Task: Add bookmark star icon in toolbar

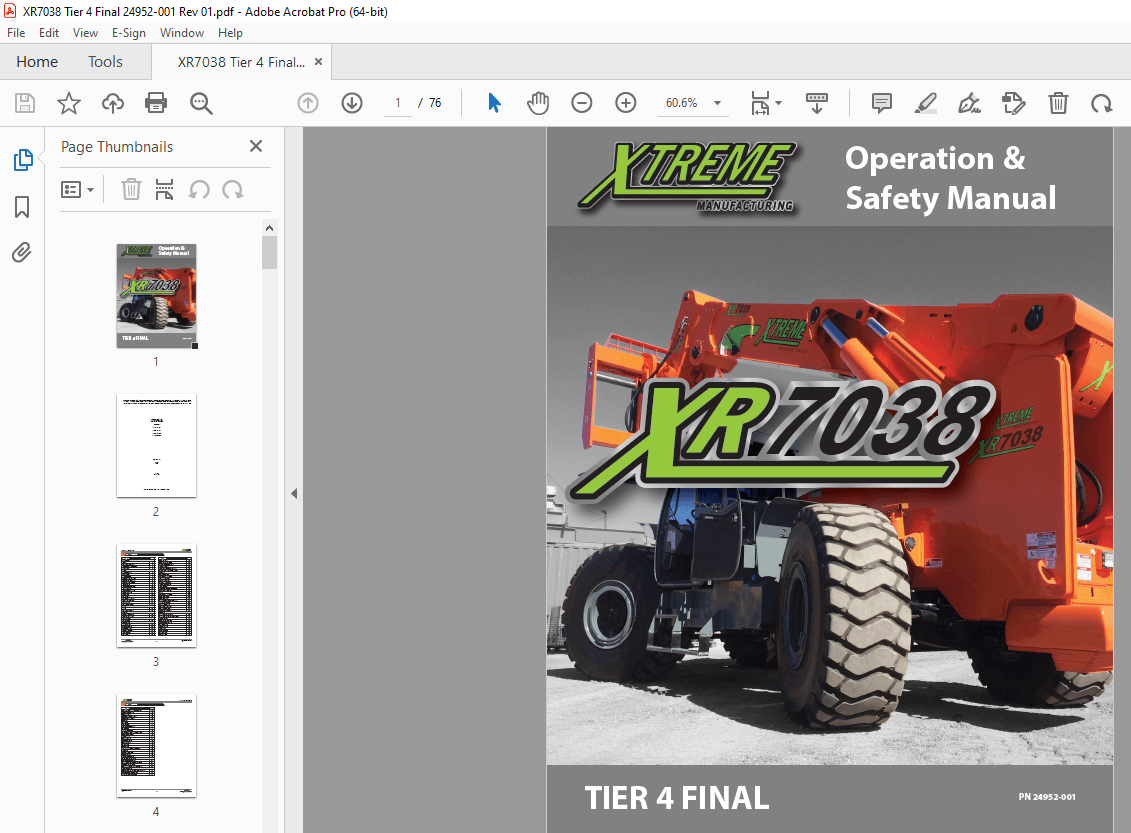Action: tap(68, 103)
